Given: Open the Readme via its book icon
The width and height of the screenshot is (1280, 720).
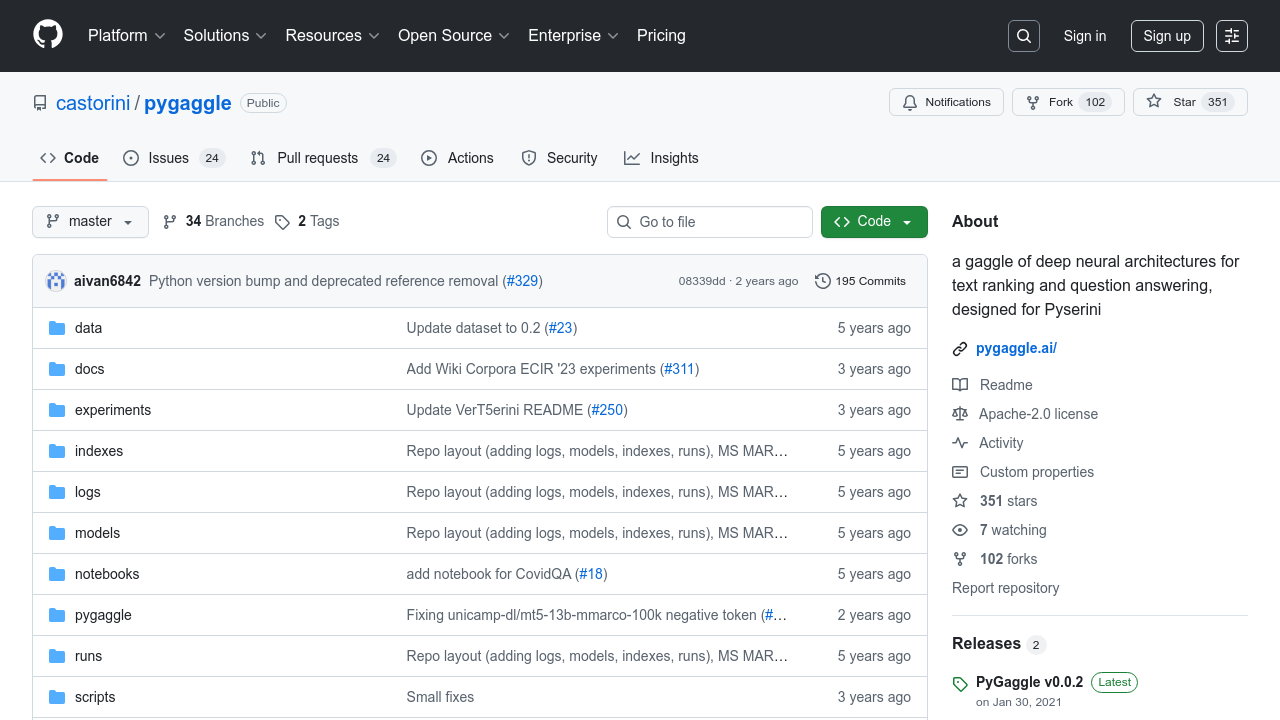Looking at the screenshot, I should pyautogui.click(x=960, y=384).
